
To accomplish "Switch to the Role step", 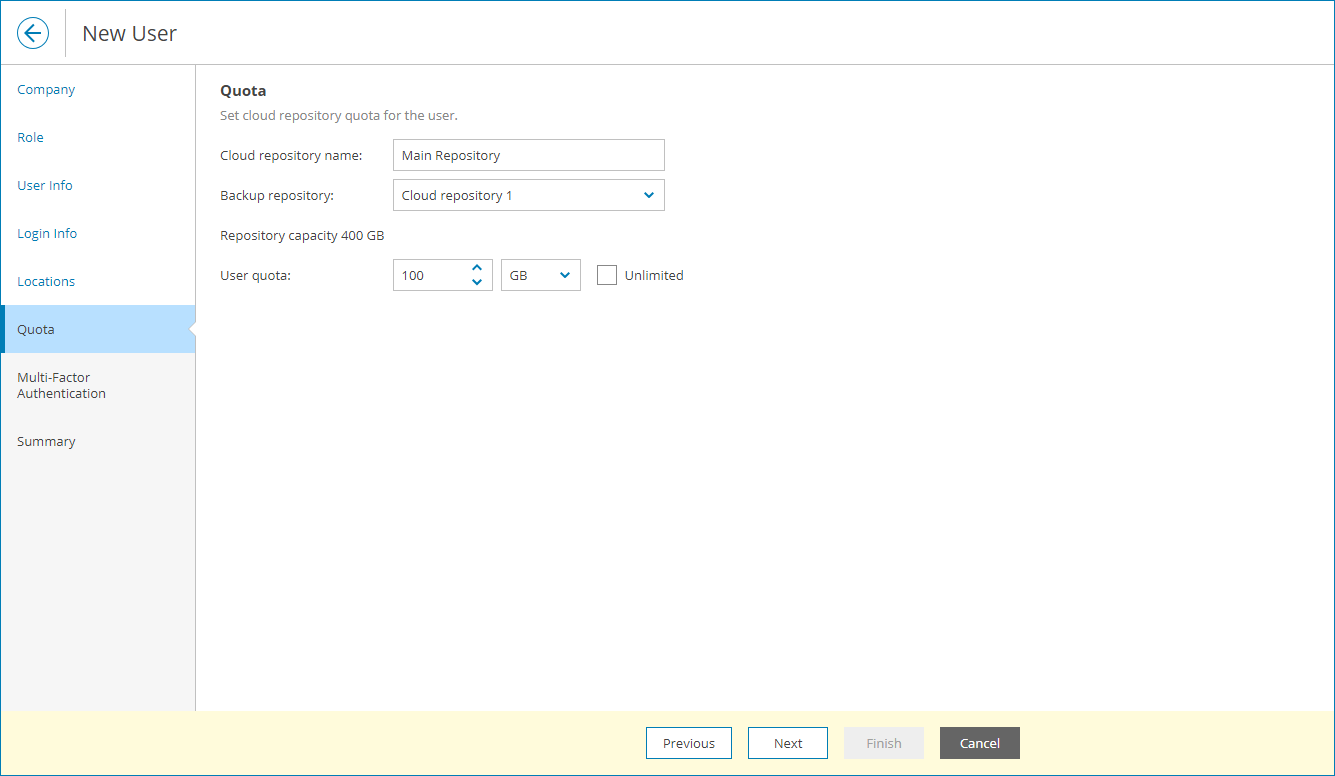I will pos(30,137).
